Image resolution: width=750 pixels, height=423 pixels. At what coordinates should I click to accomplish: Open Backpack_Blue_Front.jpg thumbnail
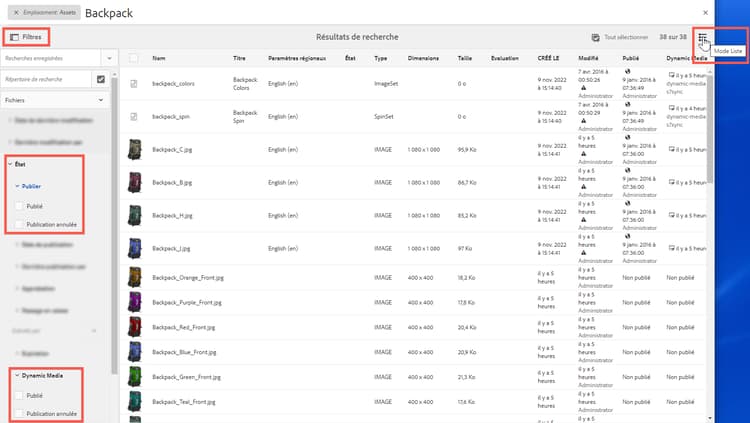pyautogui.click(x=135, y=352)
